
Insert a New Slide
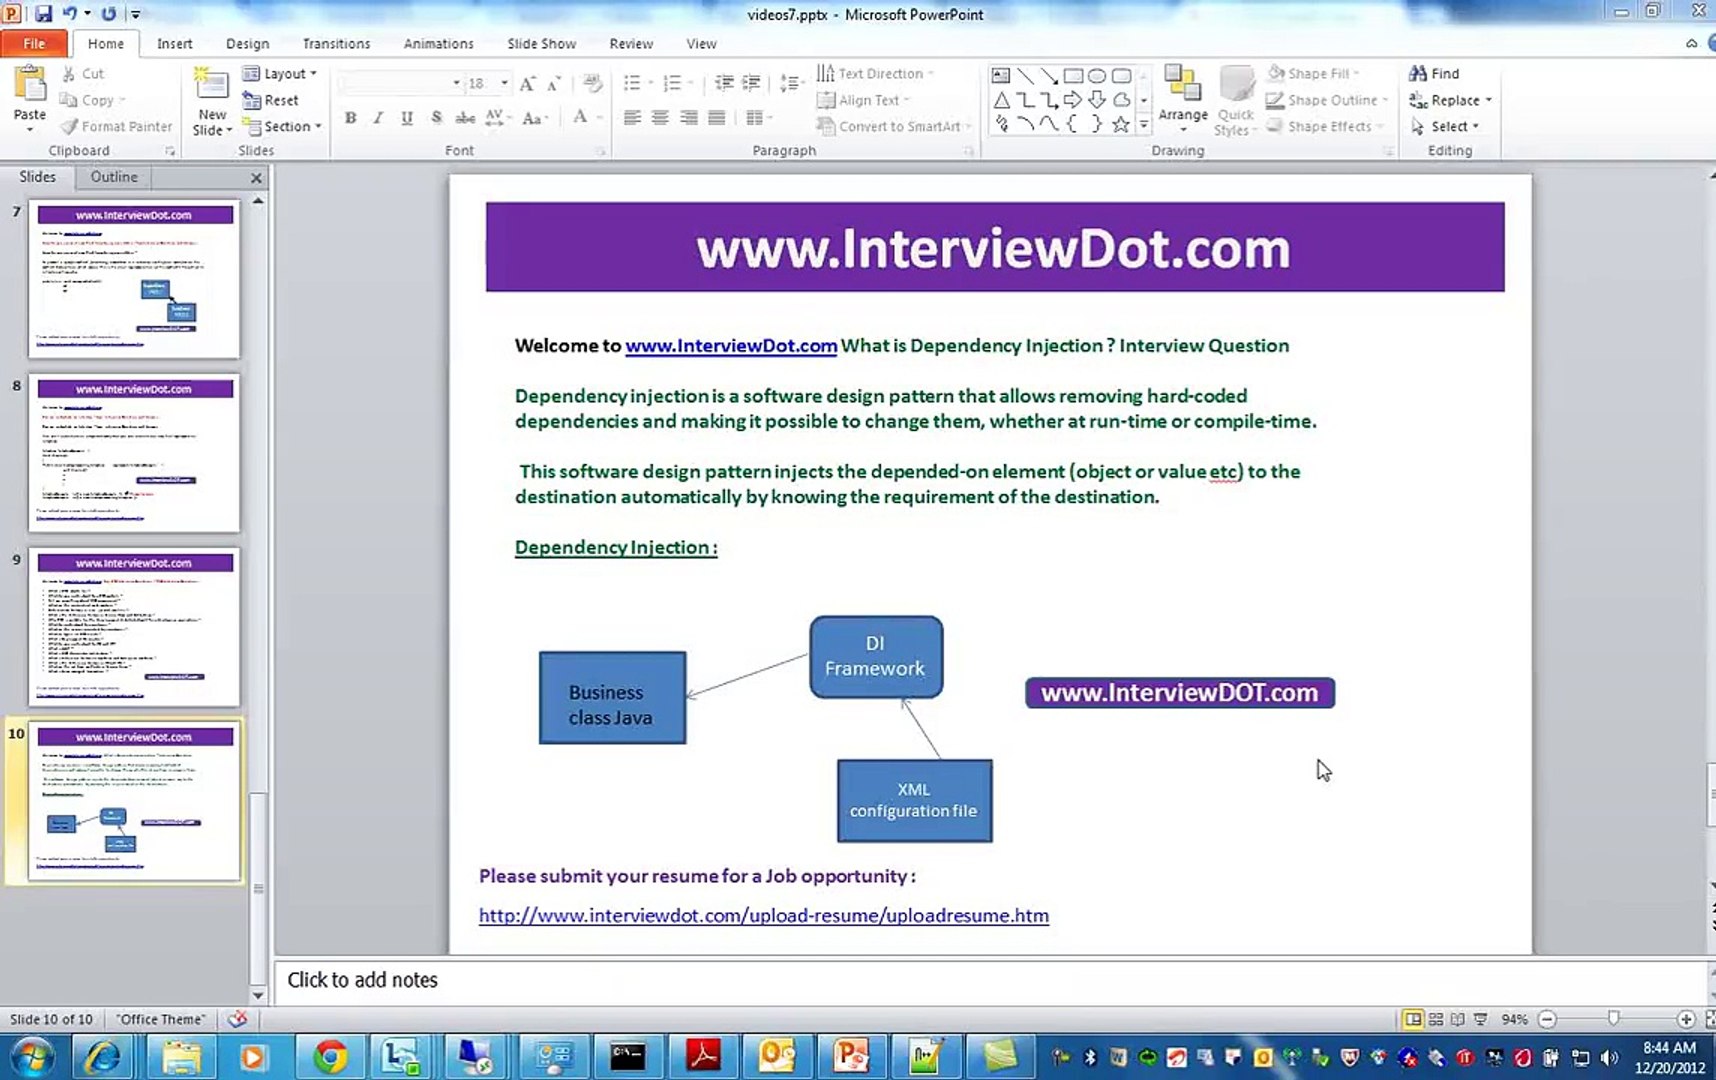coord(212,102)
